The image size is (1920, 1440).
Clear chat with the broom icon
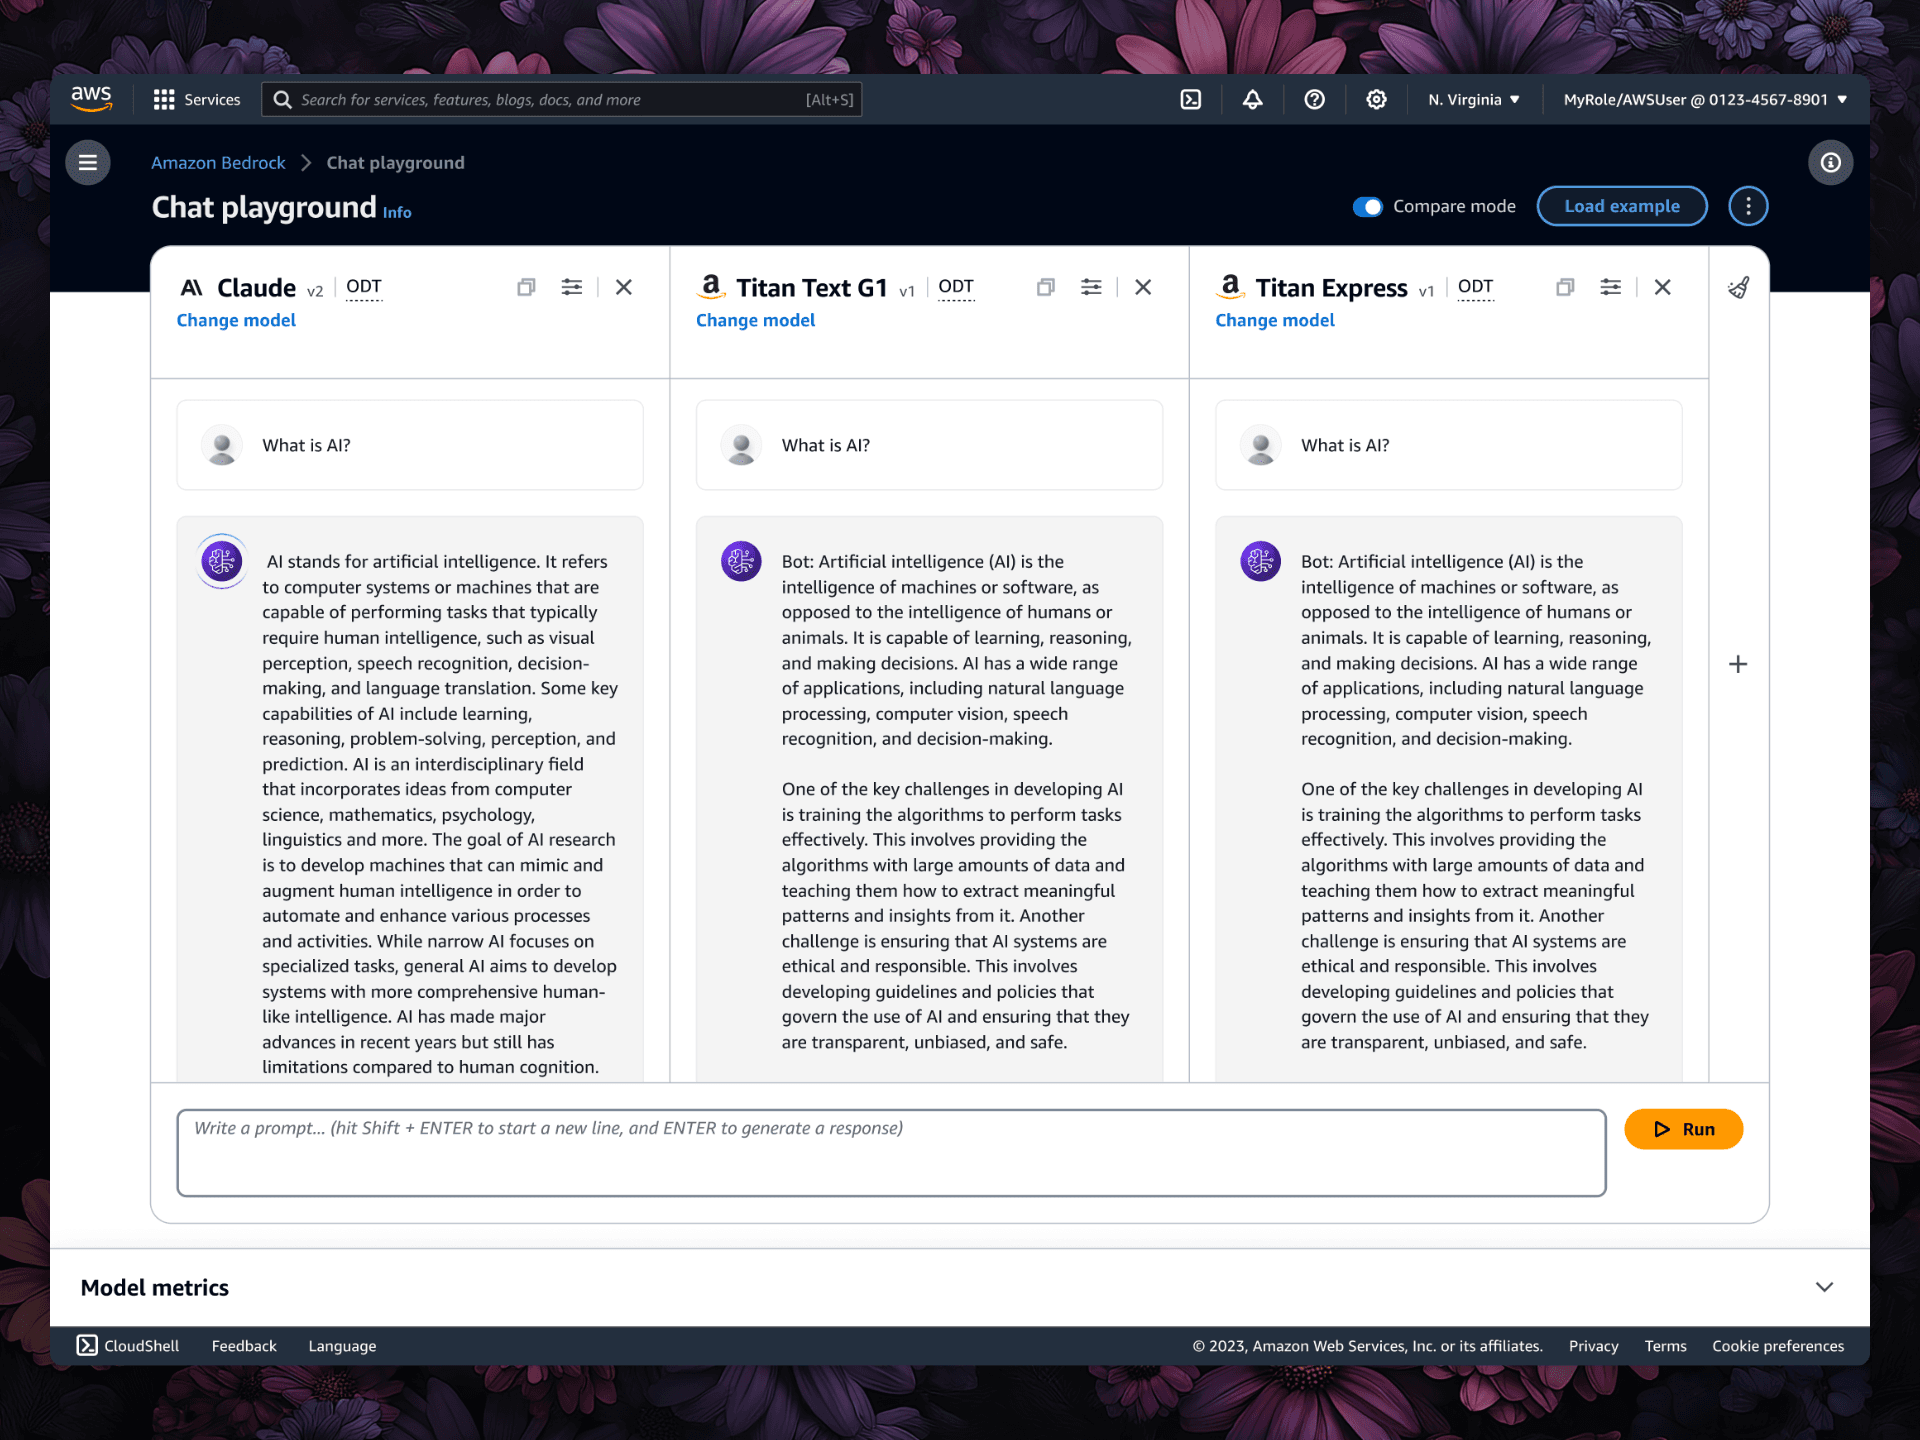tap(1738, 288)
